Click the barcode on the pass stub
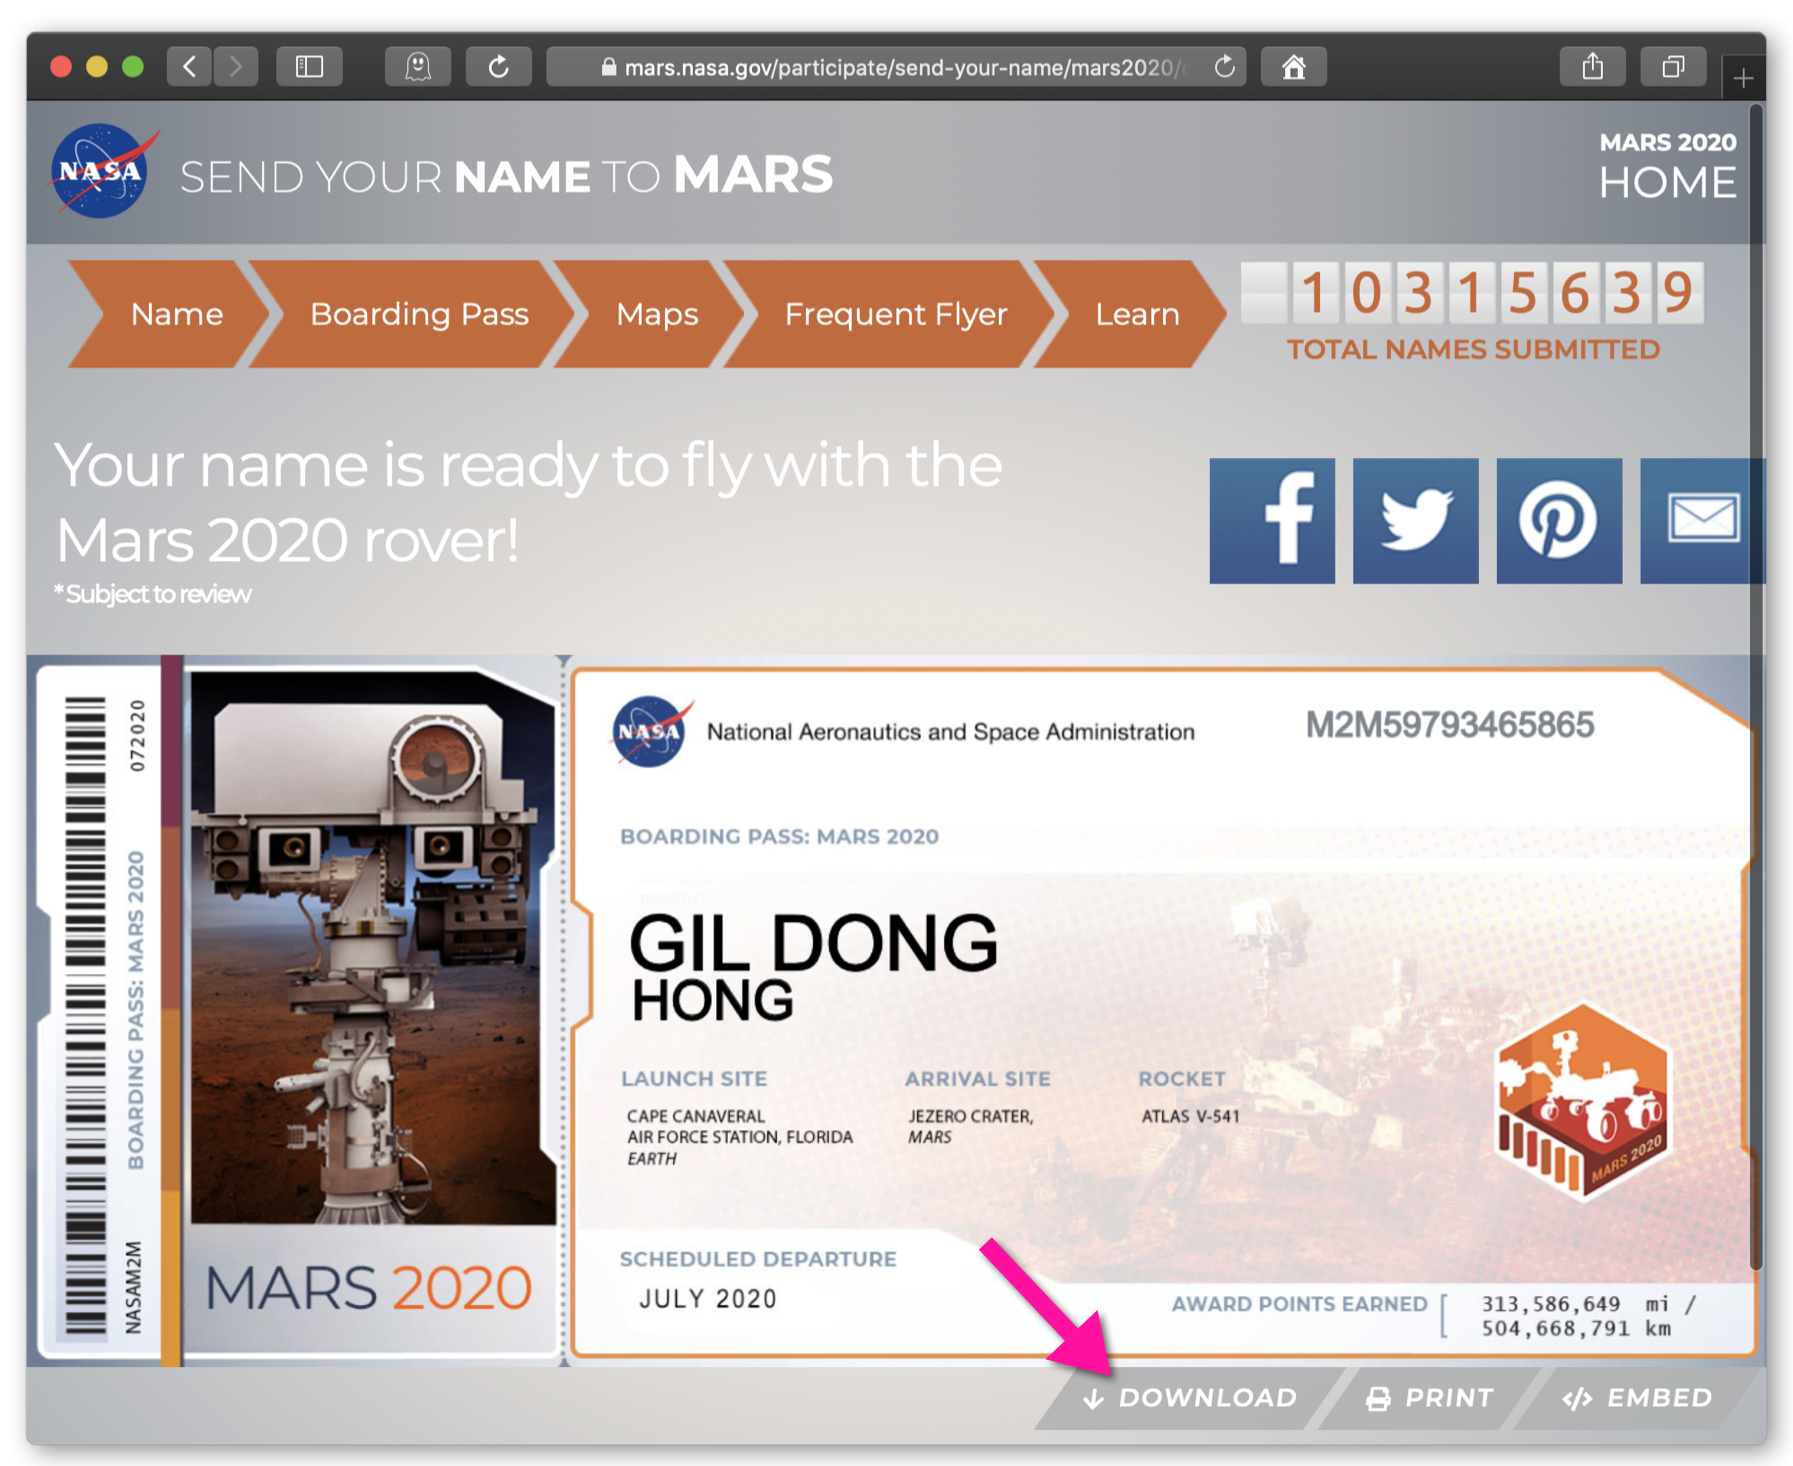 pyautogui.click(x=85, y=1015)
